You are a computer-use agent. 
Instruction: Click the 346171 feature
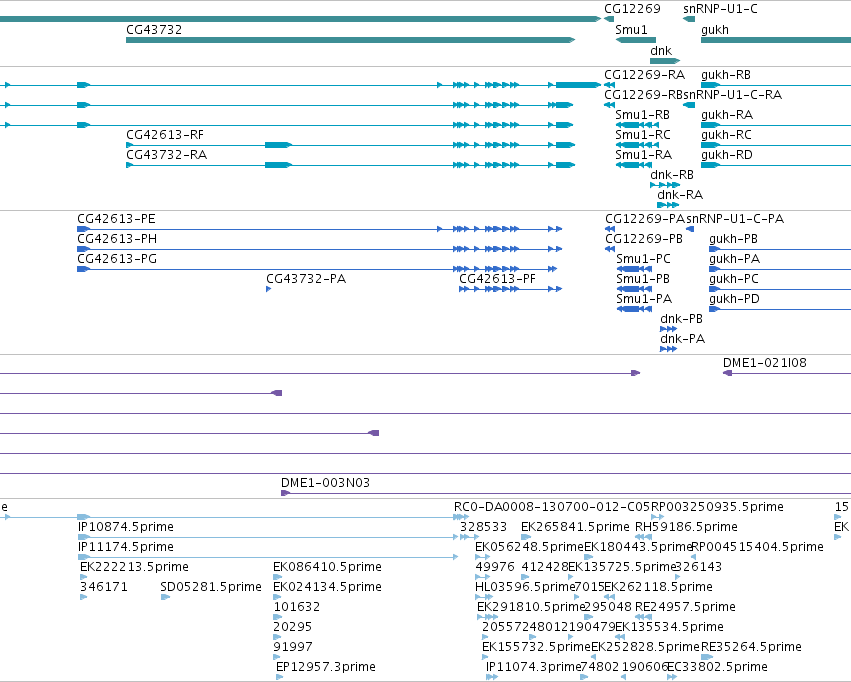(x=84, y=597)
